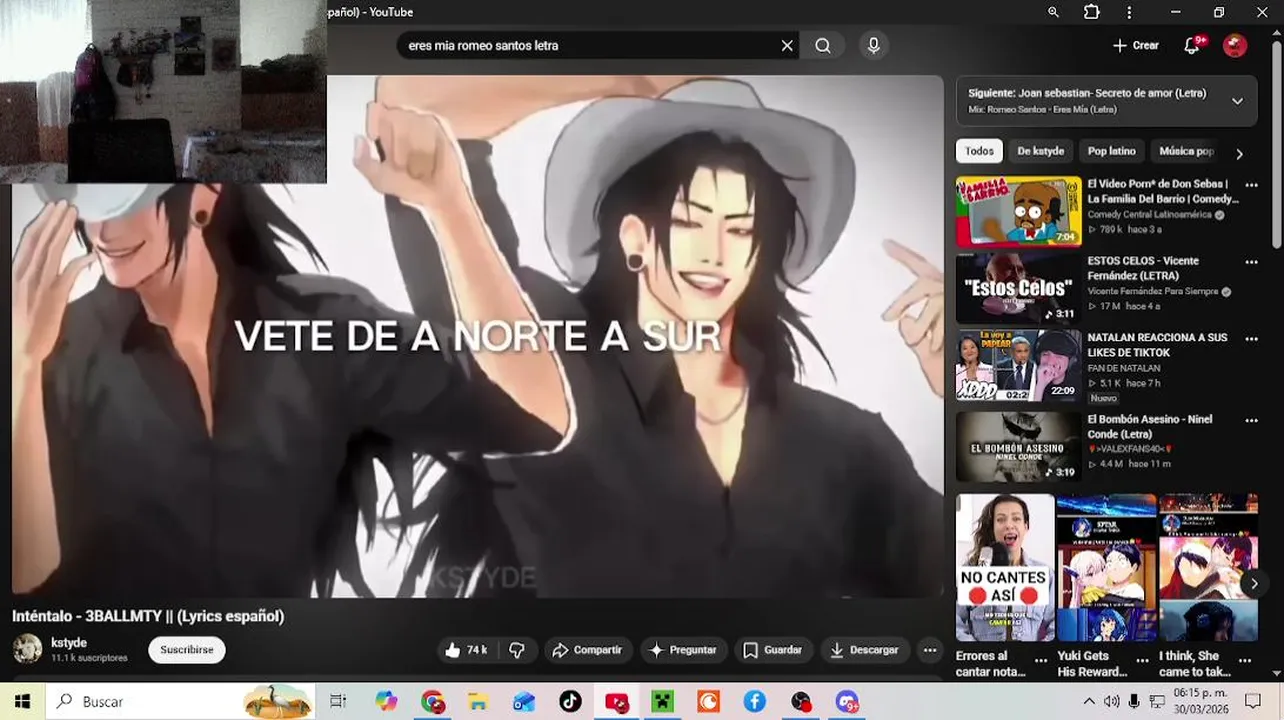The image size is (1284, 720).
Task: Open Chrome from the taskbar
Action: pos(432,702)
